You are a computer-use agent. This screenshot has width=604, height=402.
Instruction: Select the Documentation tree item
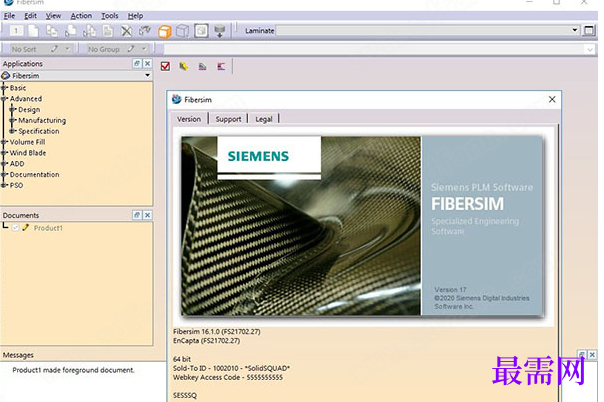(x=35, y=174)
